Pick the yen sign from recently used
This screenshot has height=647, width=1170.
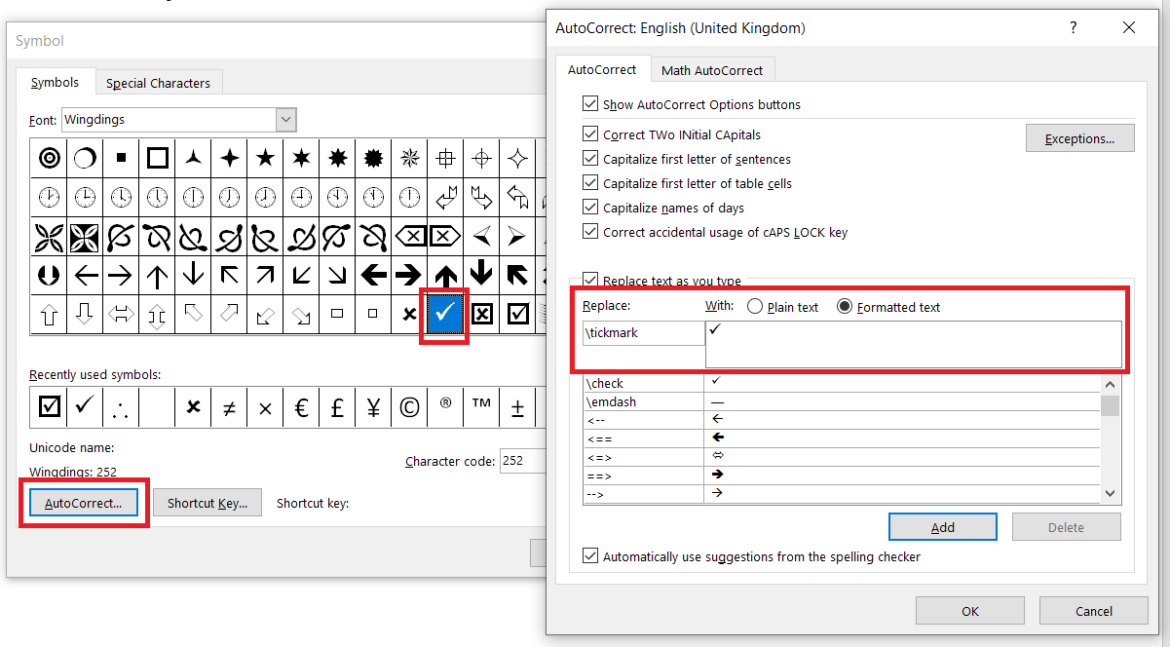[x=373, y=407]
